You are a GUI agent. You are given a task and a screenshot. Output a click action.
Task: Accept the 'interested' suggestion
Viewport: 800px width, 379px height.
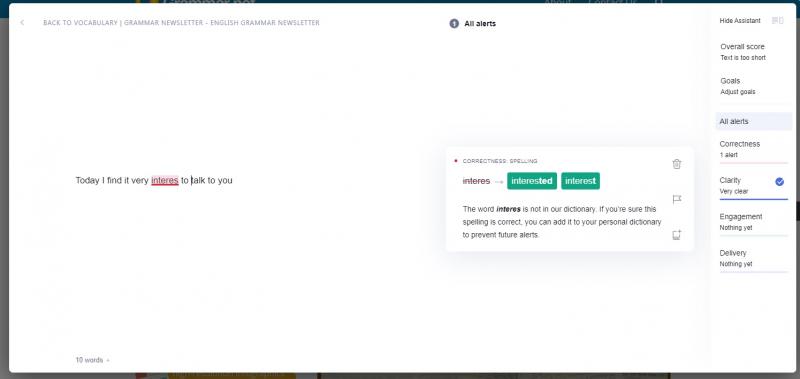pyautogui.click(x=532, y=181)
